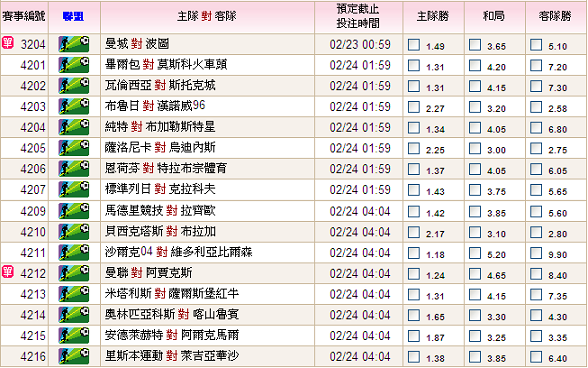Click the league icon for match 4206
Image resolution: width=588 pixels, height=368 pixels.
click(x=74, y=168)
